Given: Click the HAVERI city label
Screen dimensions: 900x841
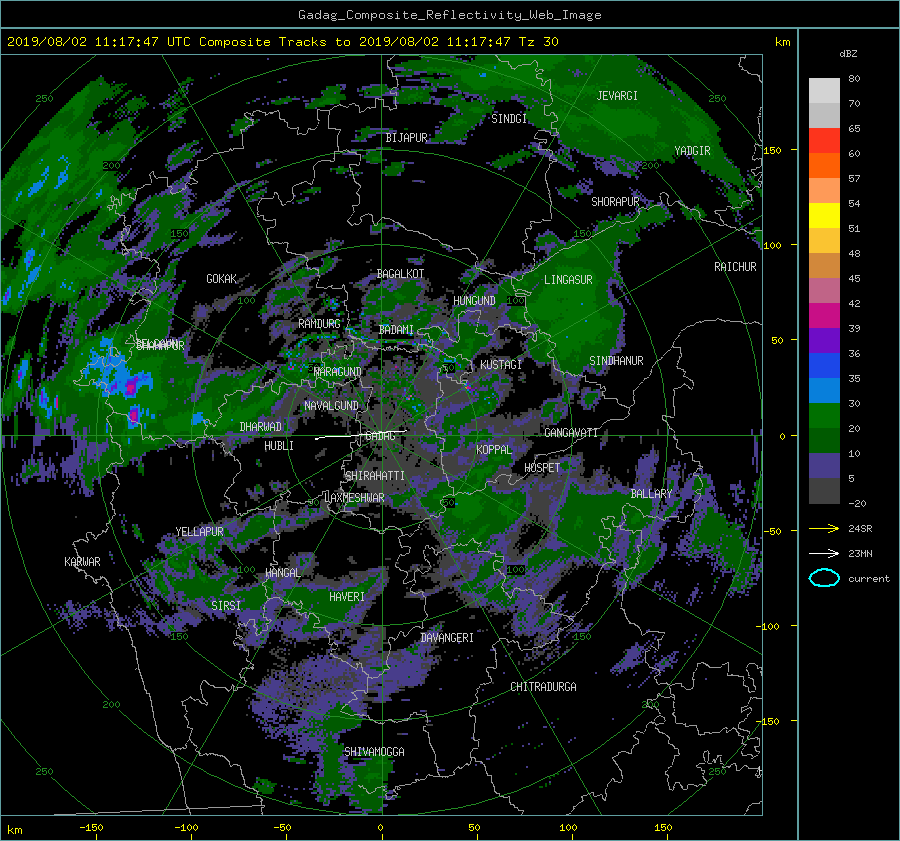Looking at the screenshot, I should (347, 597).
